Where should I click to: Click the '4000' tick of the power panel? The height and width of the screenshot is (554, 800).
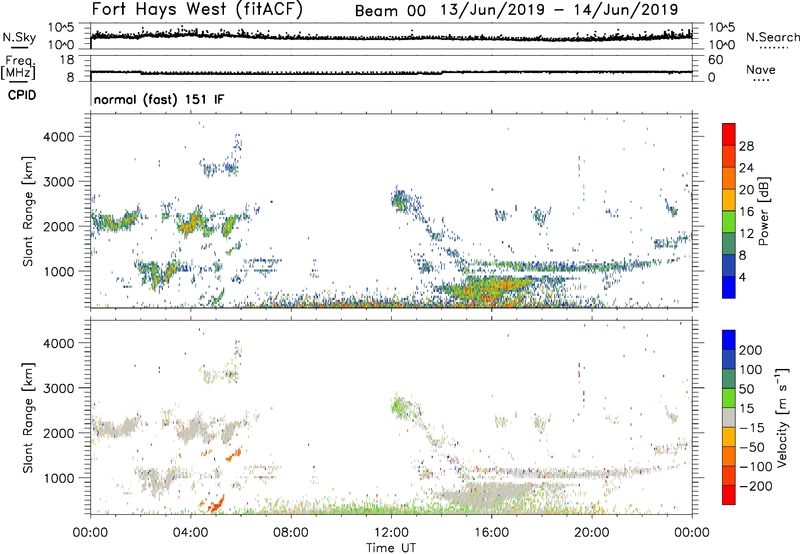coord(59,137)
